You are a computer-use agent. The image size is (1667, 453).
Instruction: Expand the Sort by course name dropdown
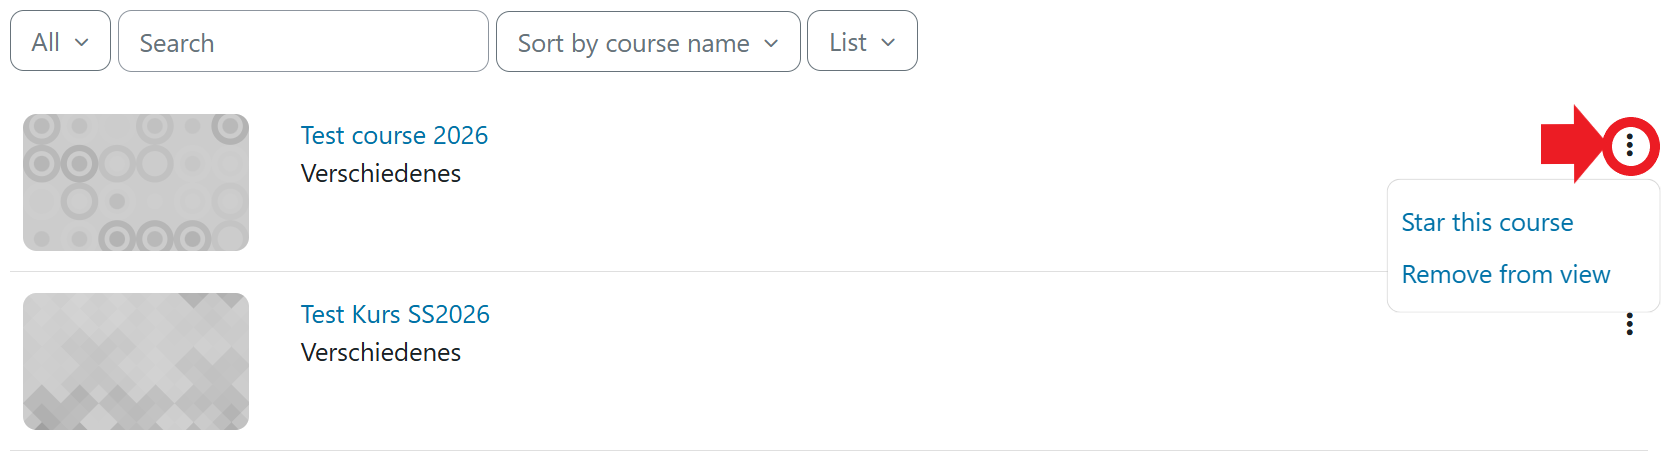tap(647, 42)
